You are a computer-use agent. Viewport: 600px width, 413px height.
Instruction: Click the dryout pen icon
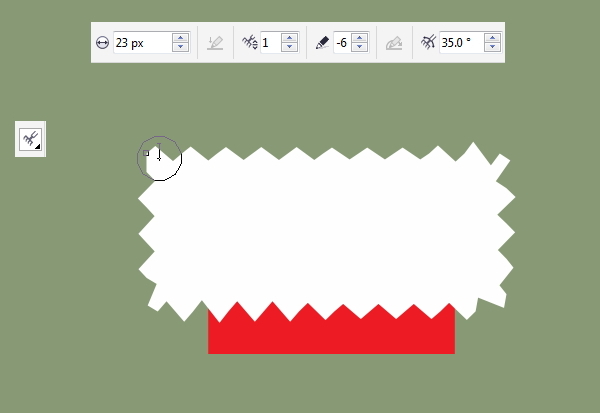click(x=322, y=42)
